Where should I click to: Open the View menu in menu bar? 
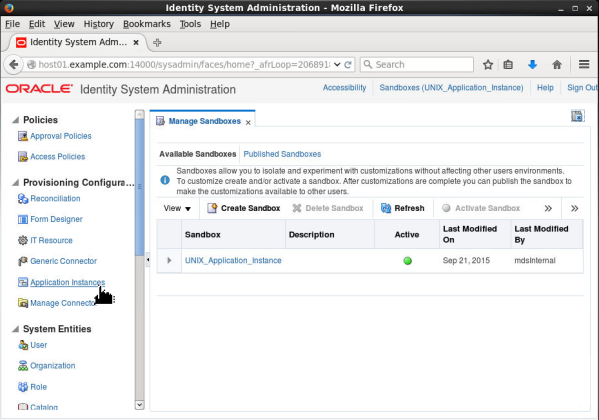(64, 24)
